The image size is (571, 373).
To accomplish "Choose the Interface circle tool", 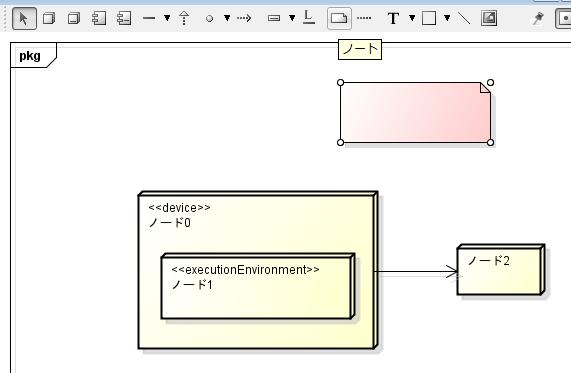I will [x=209, y=18].
